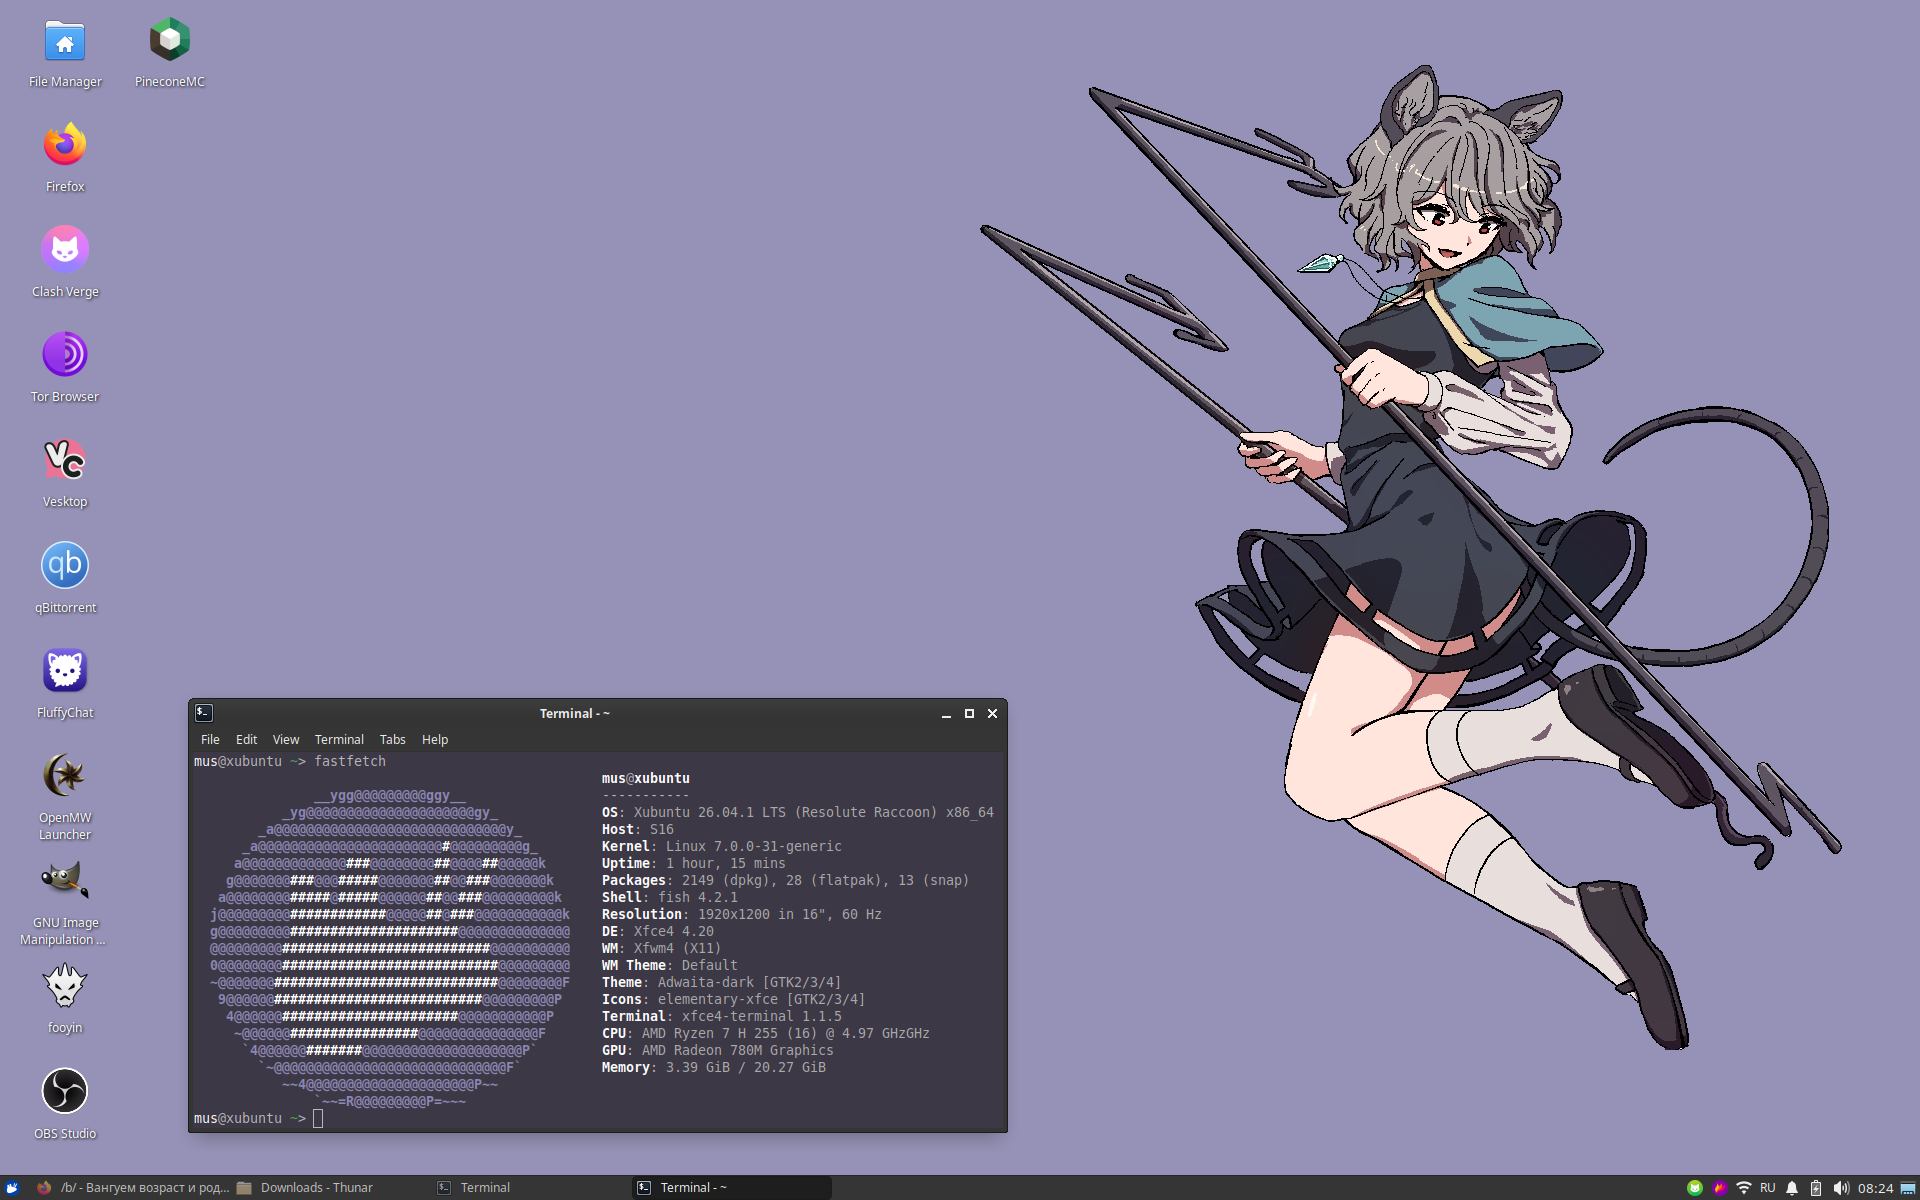Open the Wi-Fi network tray icon
This screenshot has height=1200, width=1920.
pyautogui.click(x=1744, y=1188)
